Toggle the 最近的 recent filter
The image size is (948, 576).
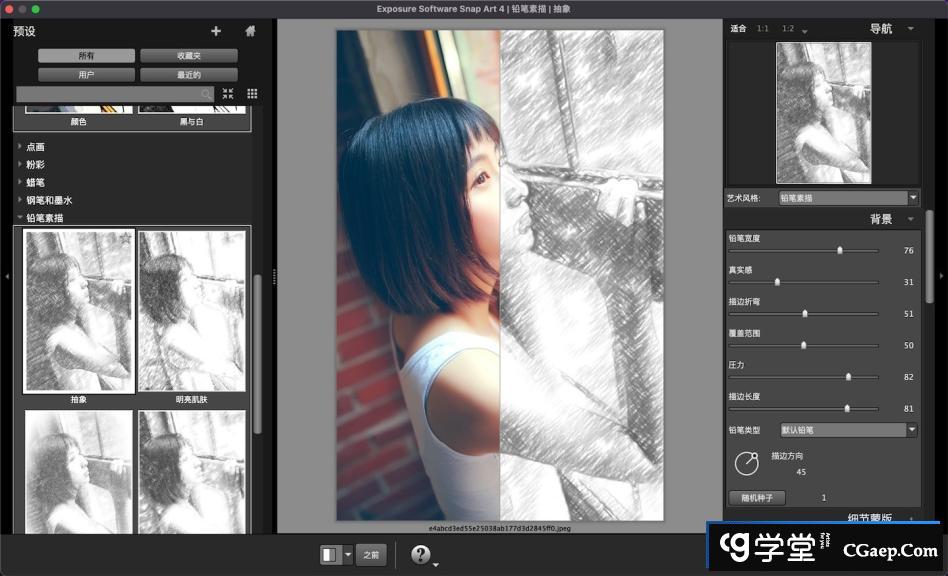188,75
